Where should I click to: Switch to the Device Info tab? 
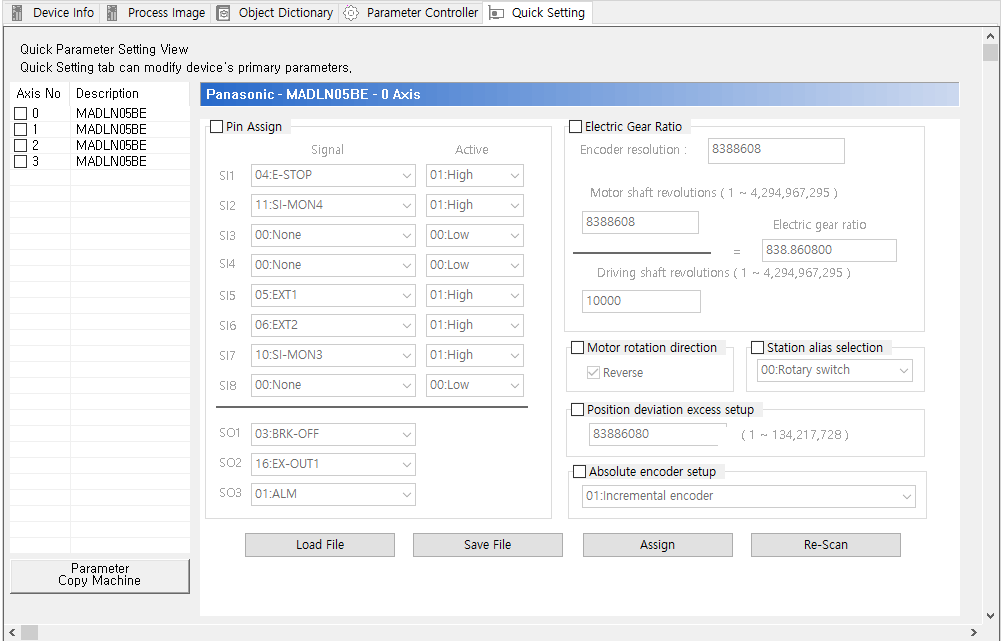pyautogui.click(x=53, y=13)
